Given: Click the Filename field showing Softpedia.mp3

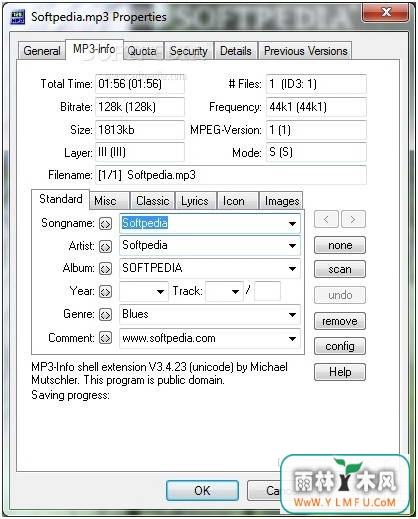Looking at the screenshot, I should coord(231,175).
